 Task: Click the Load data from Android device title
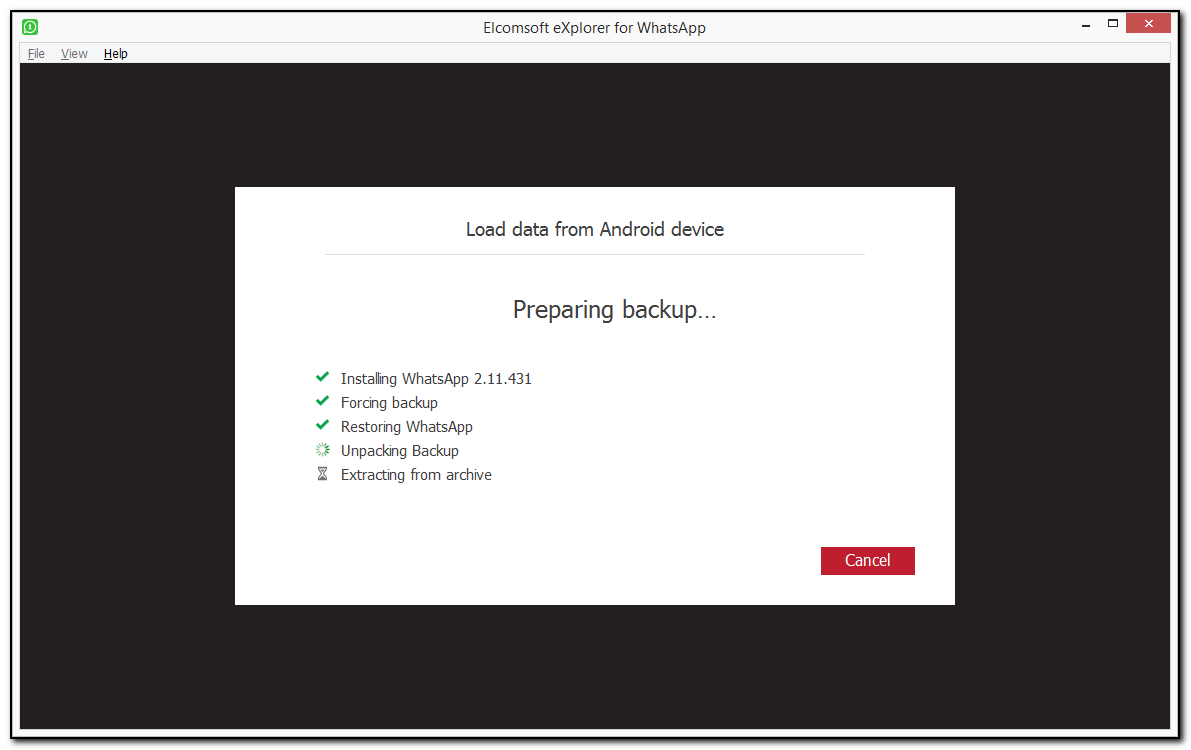pos(594,229)
